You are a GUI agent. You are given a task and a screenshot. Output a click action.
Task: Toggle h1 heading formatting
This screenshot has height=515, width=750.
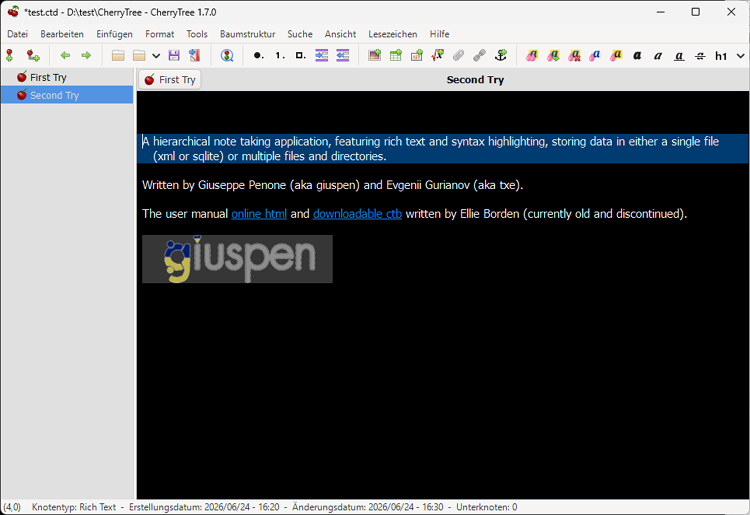tap(721, 56)
